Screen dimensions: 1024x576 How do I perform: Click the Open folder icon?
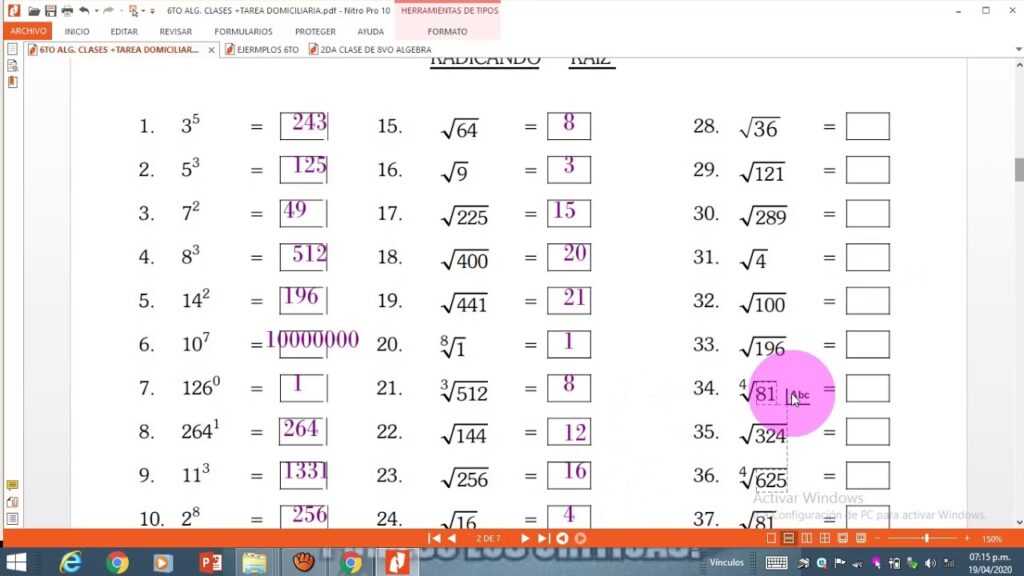coord(35,10)
